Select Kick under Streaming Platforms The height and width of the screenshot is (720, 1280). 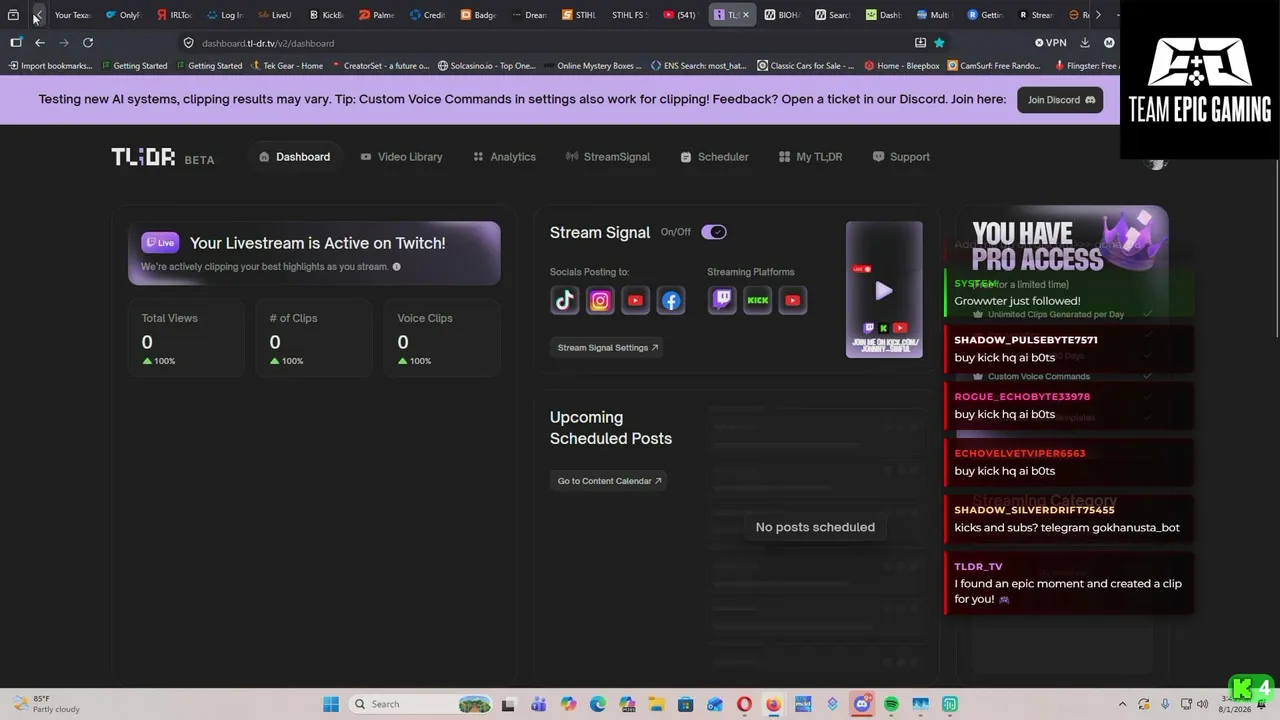pyautogui.click(x=758, y=300)
